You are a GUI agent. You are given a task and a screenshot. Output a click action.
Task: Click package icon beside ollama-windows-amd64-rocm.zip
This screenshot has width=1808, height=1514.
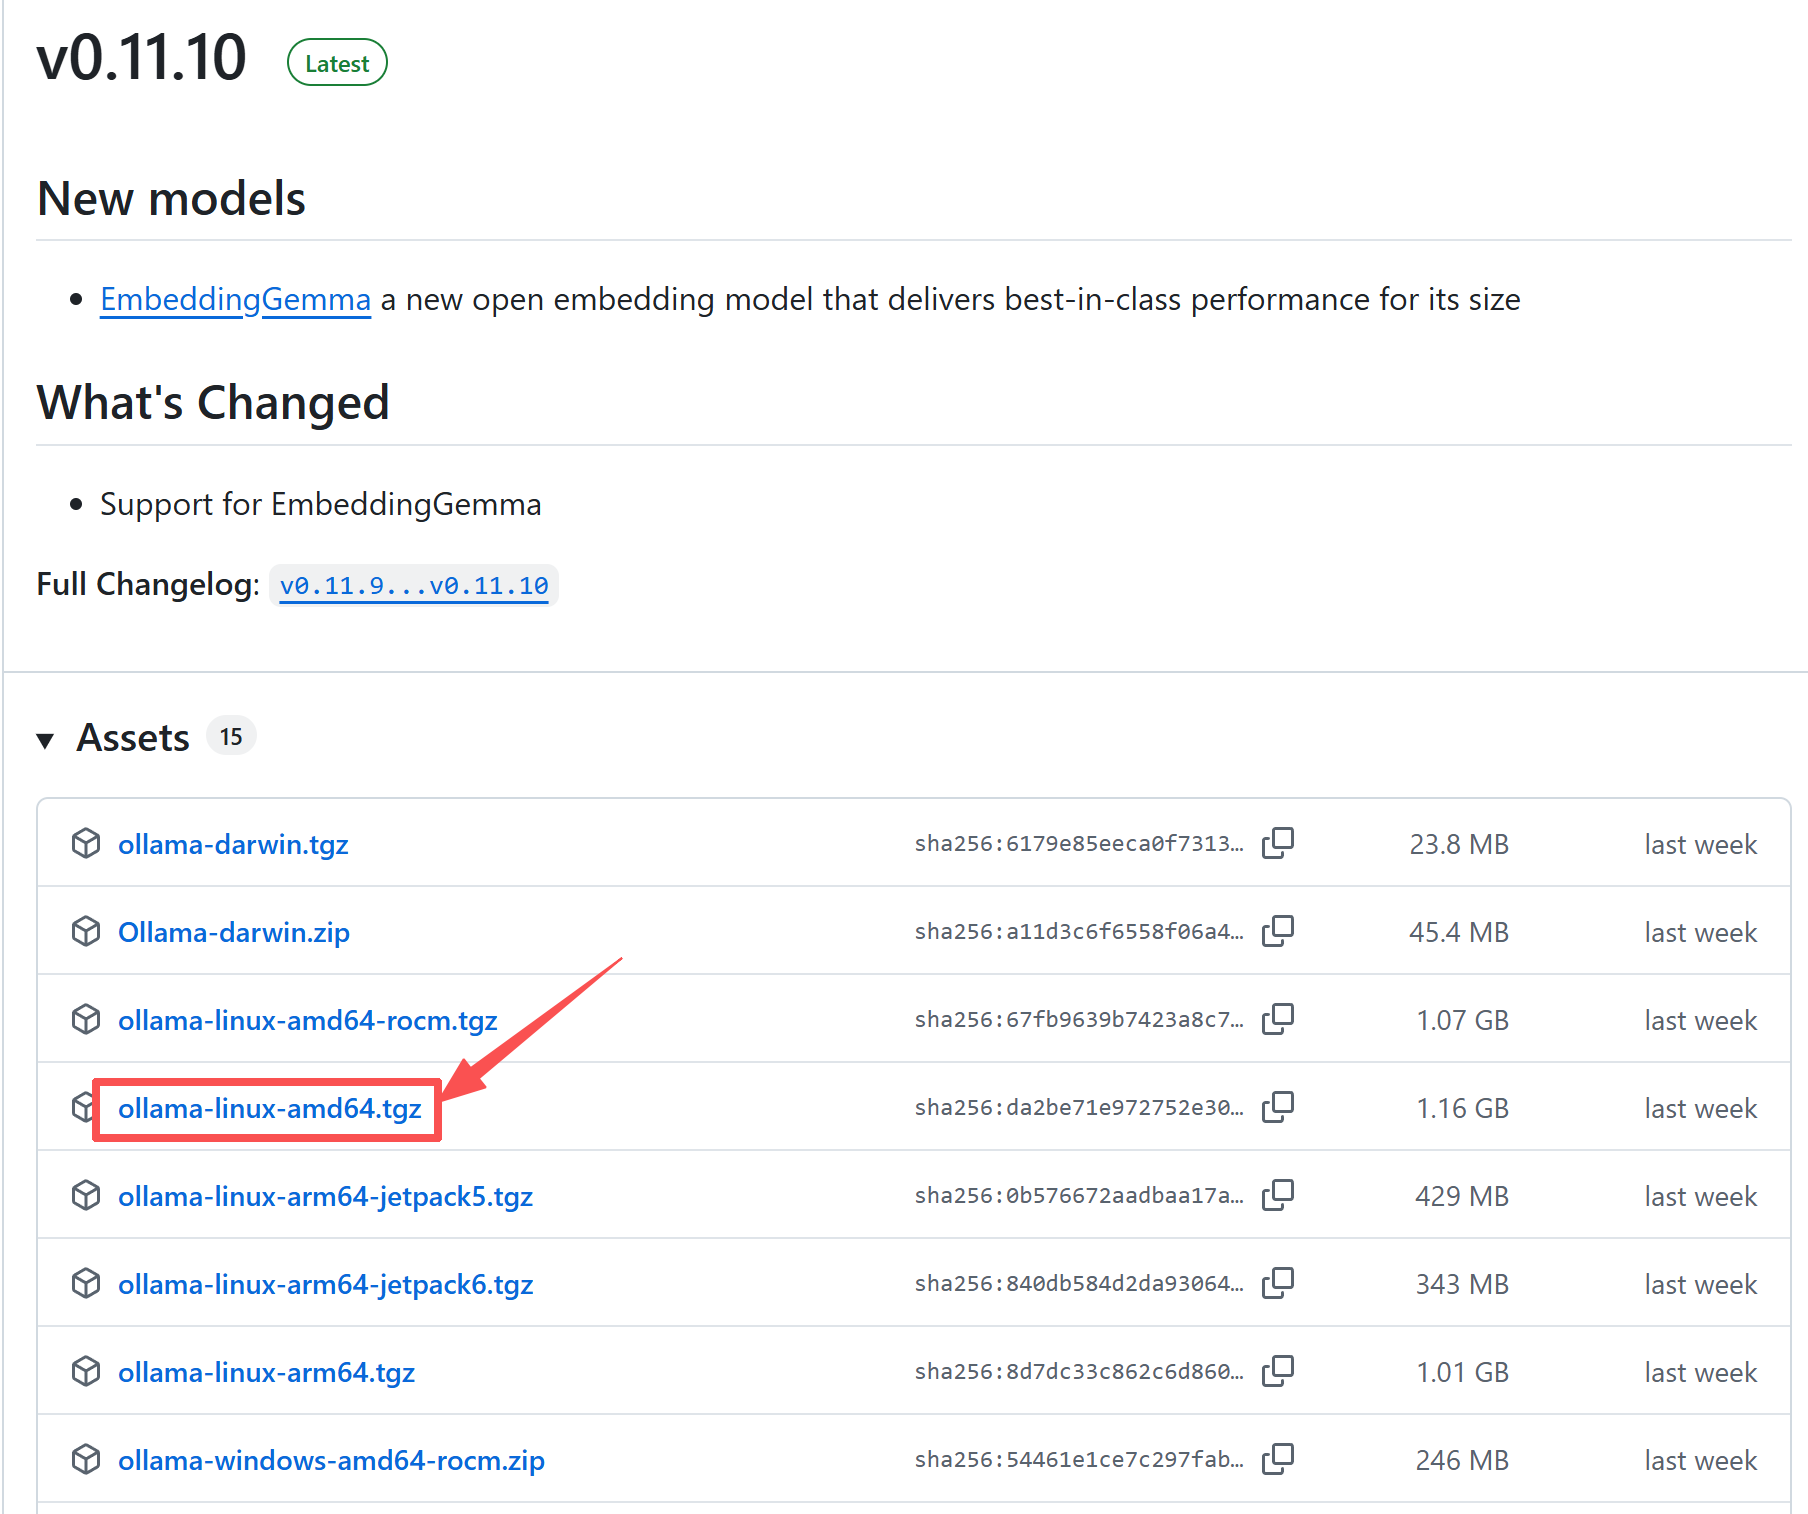click(86, 1459)
